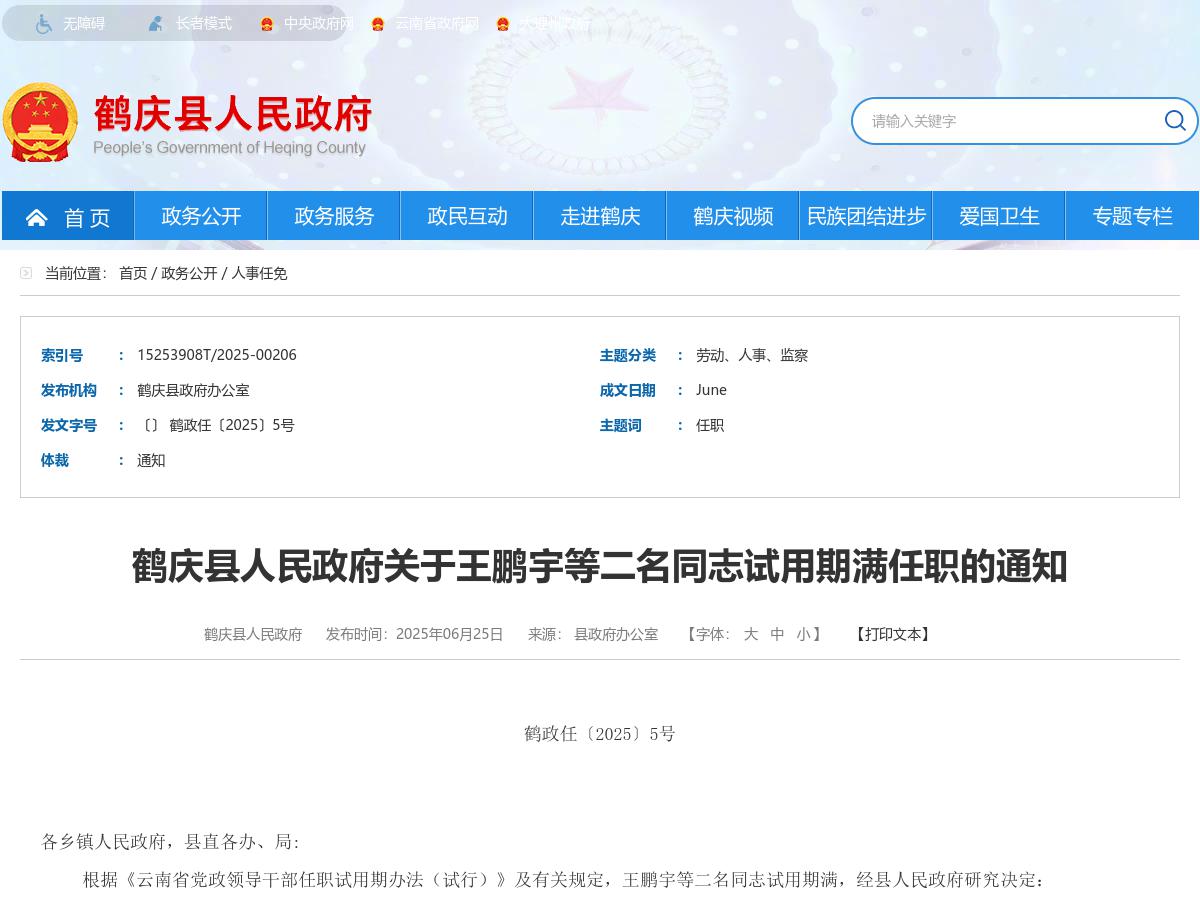Select the 中 medium font size control
Screen dimensions: 1200x900
pos(777,634)
